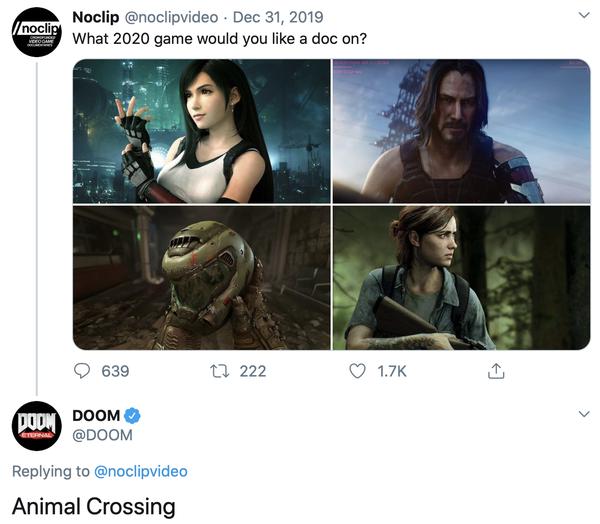The image size is (600, 524).
Task: Click the reply speech bubble icon
Action: [82, 371]
